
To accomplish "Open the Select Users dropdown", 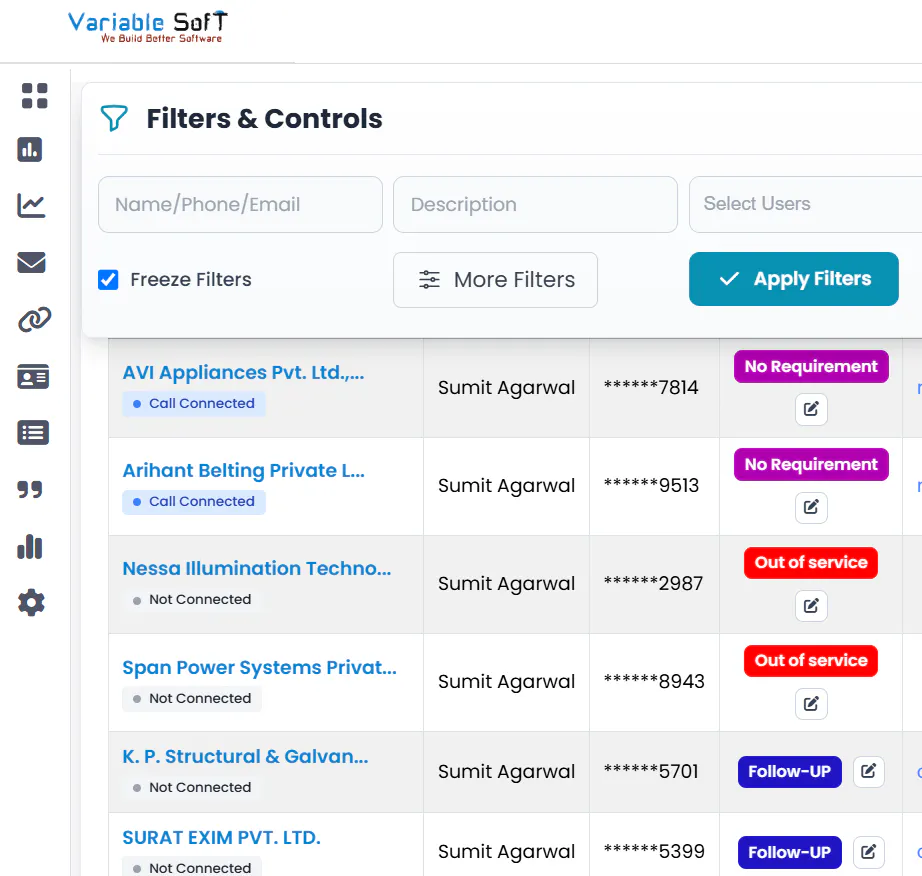I will 805,204.
